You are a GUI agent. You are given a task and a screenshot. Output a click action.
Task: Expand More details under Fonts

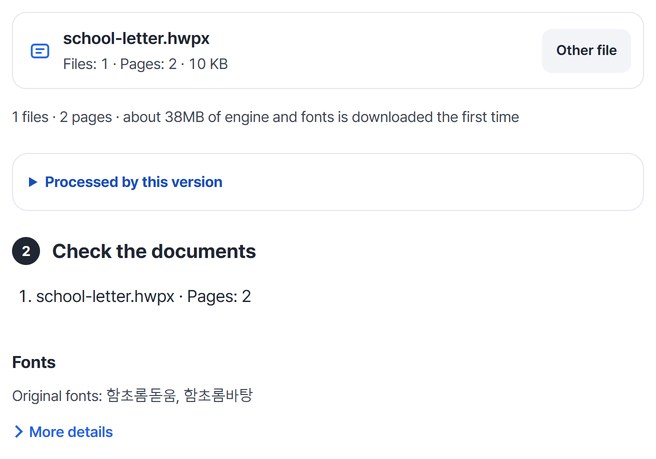[x=64, y=432]
